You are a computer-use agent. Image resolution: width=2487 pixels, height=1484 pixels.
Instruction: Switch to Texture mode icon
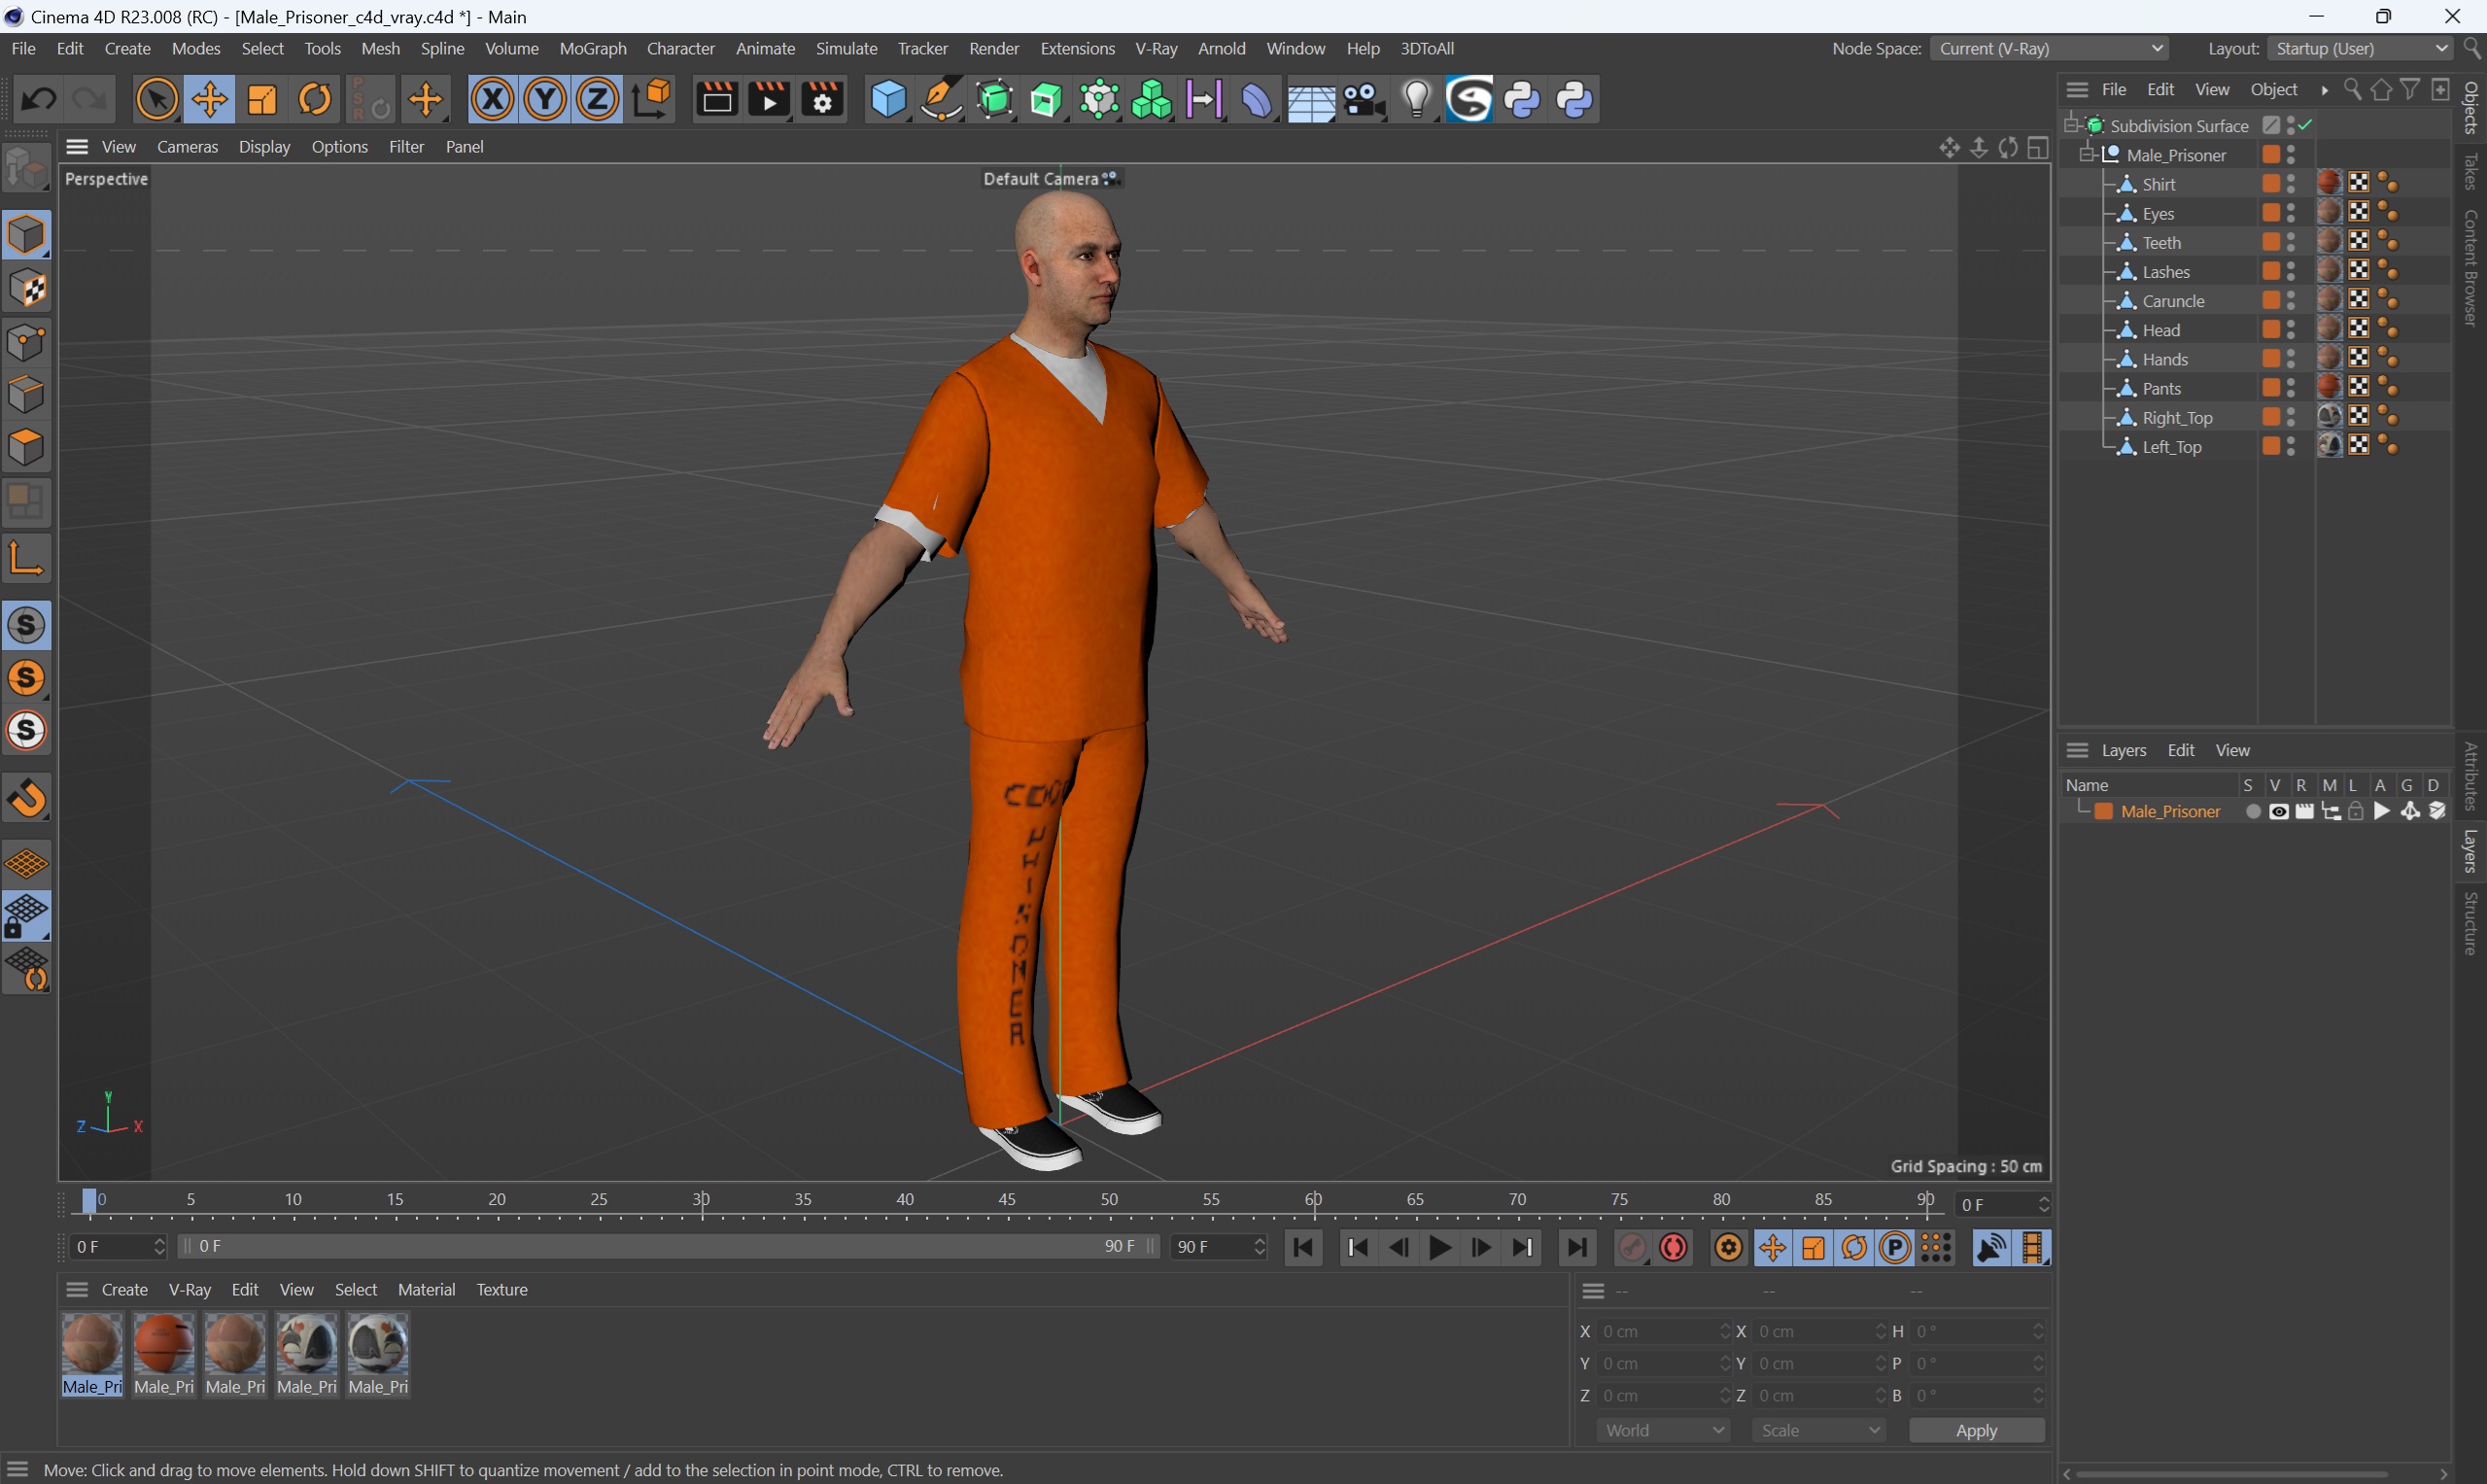(x=26, y=288)
